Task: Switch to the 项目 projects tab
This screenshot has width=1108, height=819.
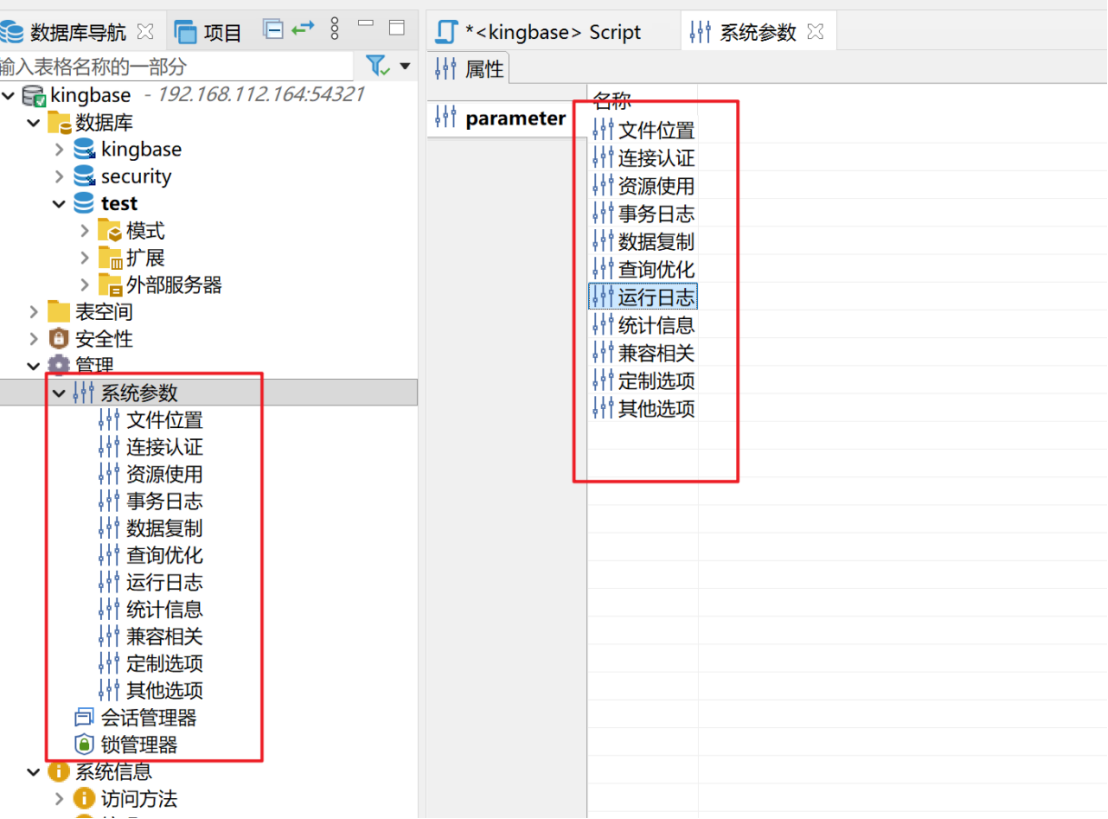Action: click(208, 32)
